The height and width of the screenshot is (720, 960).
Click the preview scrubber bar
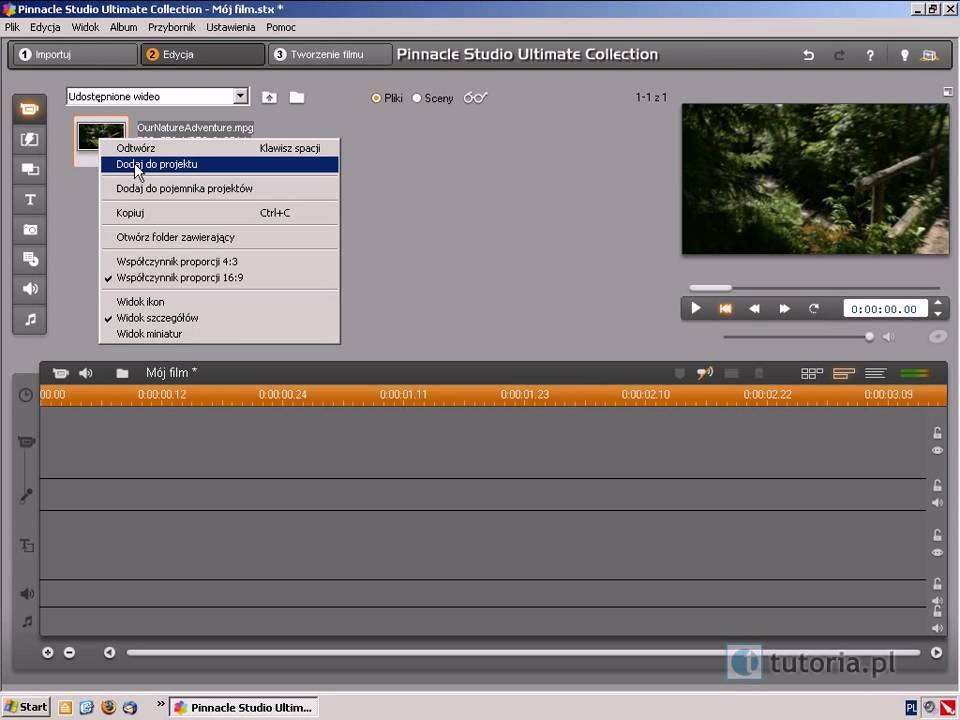click(x=814, y=288)
